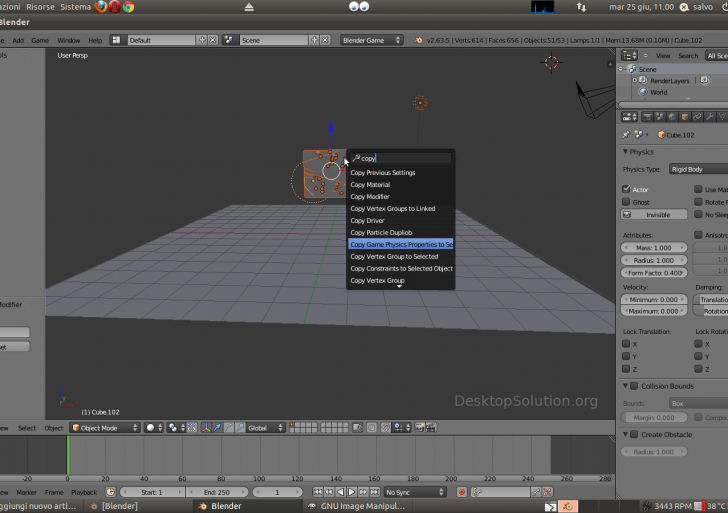Click the Object constraints properties tab icon

tap(697, 117)
